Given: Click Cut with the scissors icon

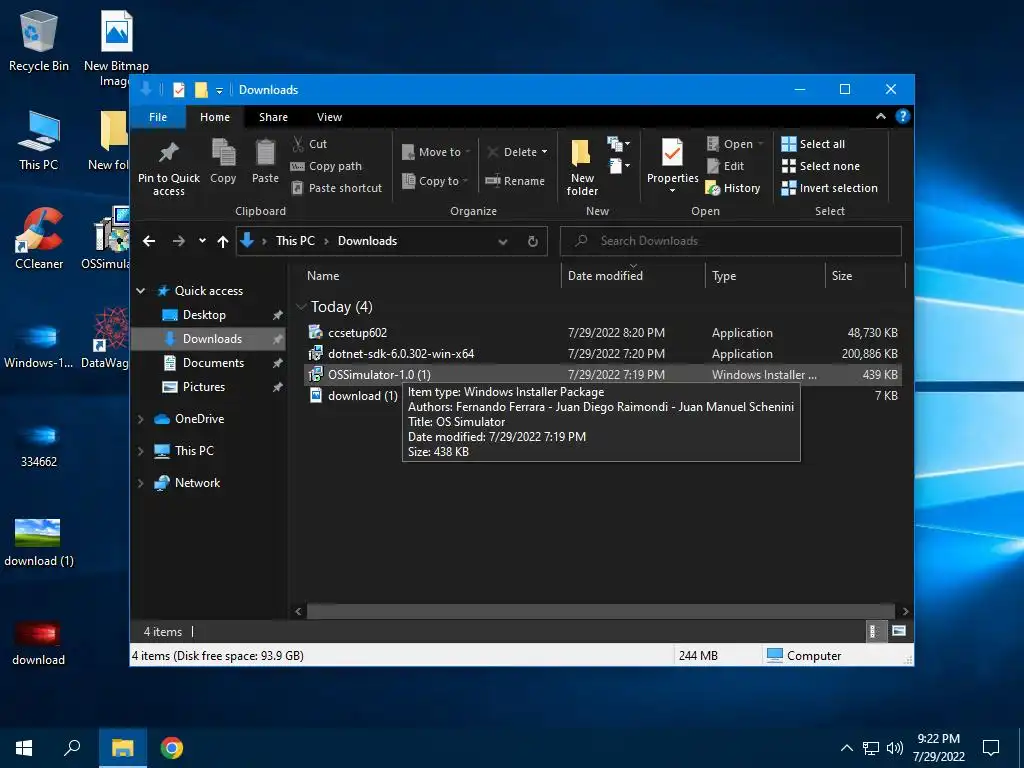Looking at the screenshot, I should coord(310,144).
